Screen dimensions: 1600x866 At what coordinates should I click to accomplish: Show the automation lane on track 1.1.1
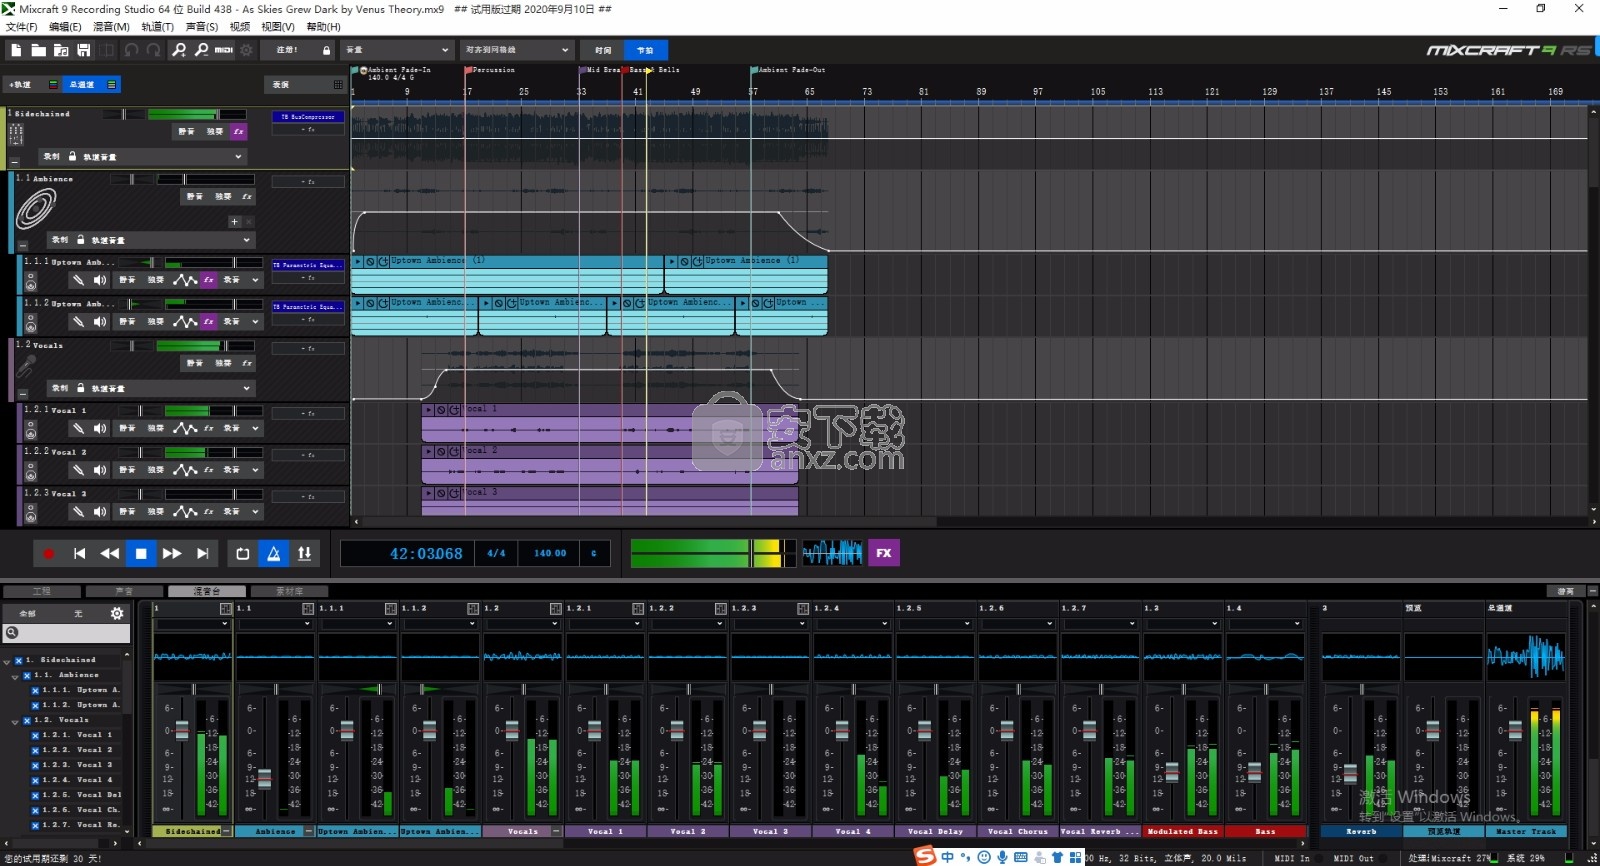(185, 280)
